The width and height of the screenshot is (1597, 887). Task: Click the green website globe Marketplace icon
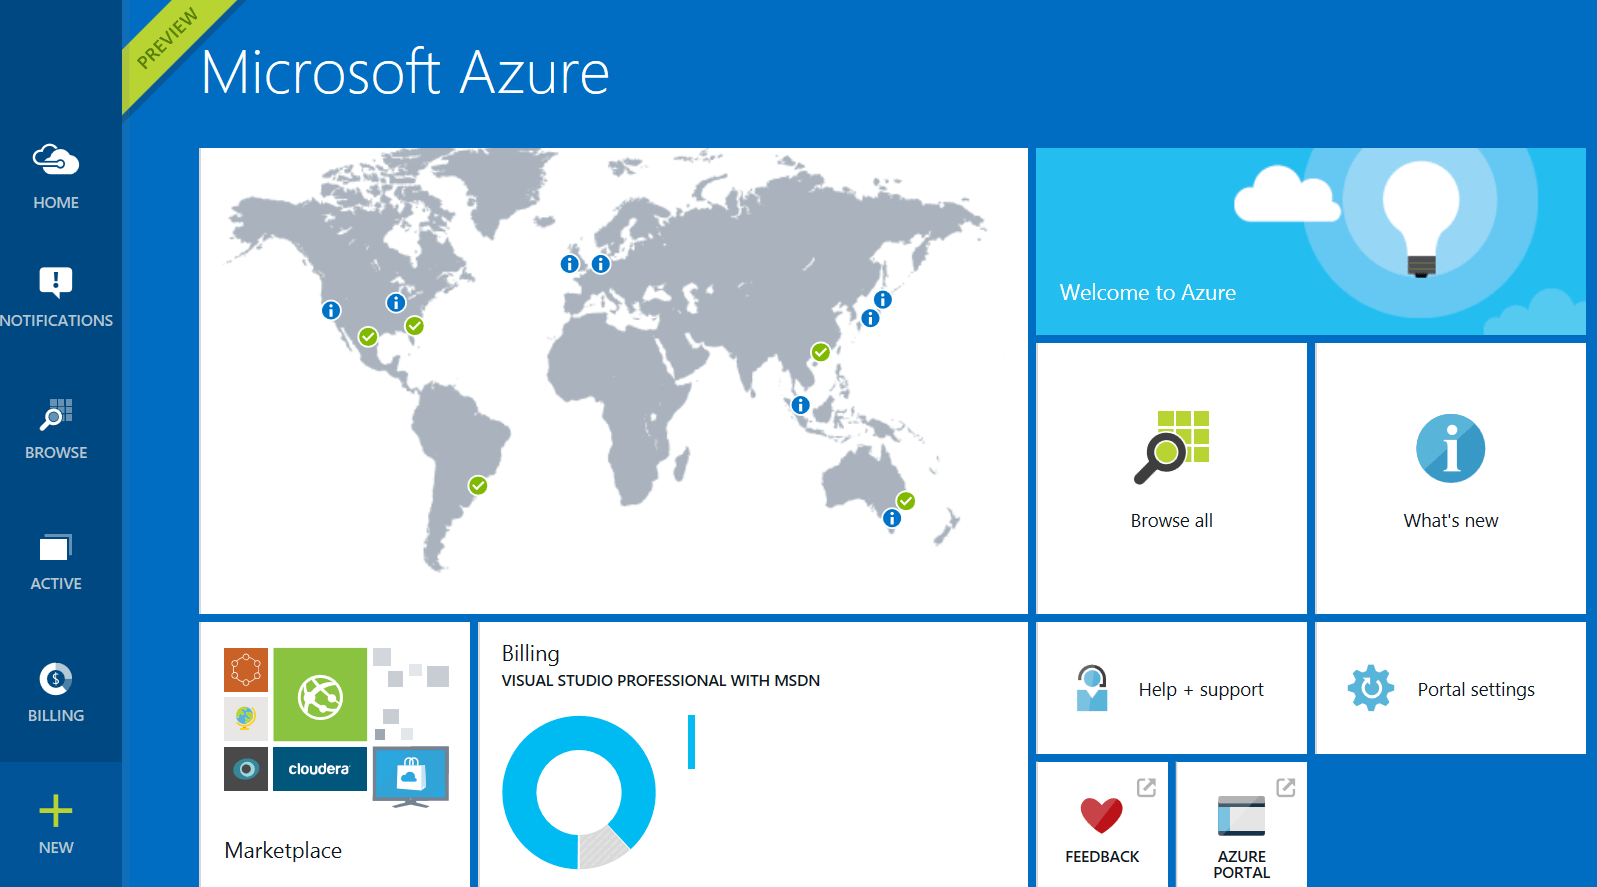coord(320,695)
